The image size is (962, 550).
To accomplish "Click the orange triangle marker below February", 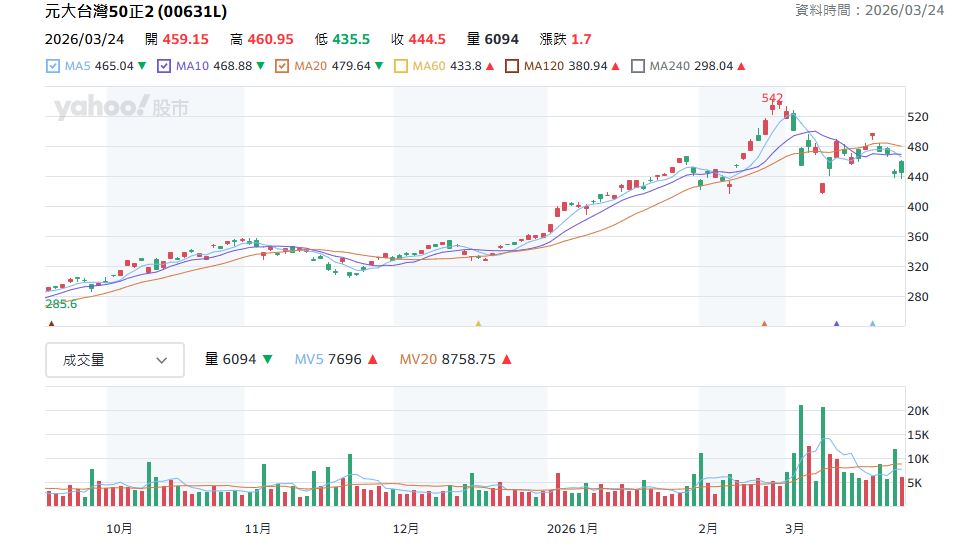I will (x=764, y=324).
